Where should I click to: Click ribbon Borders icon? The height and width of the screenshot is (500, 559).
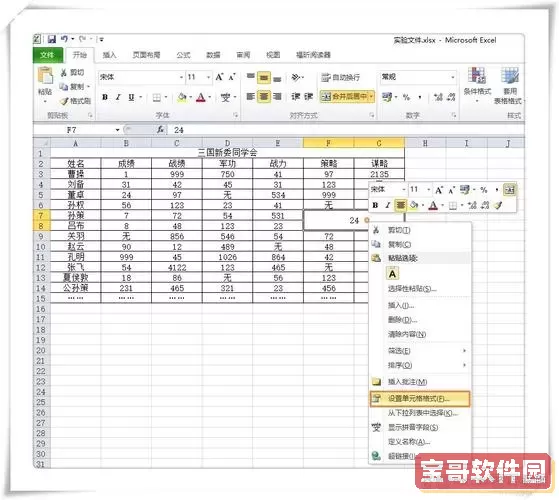tap(157, 97)
